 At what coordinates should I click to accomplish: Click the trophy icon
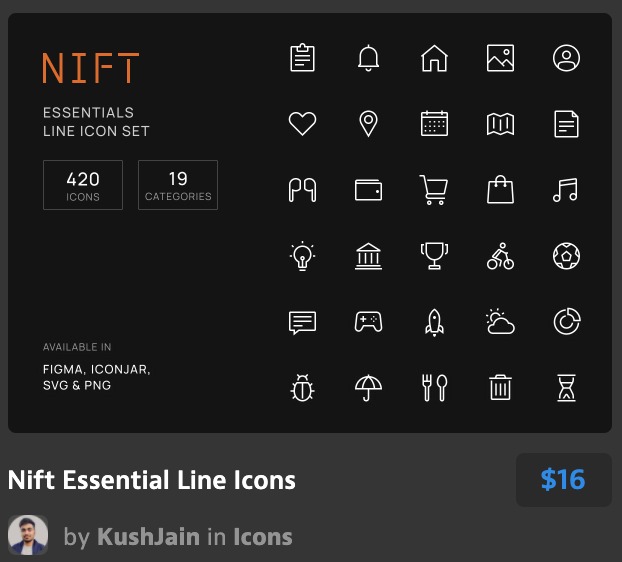[x=434, y=256]
